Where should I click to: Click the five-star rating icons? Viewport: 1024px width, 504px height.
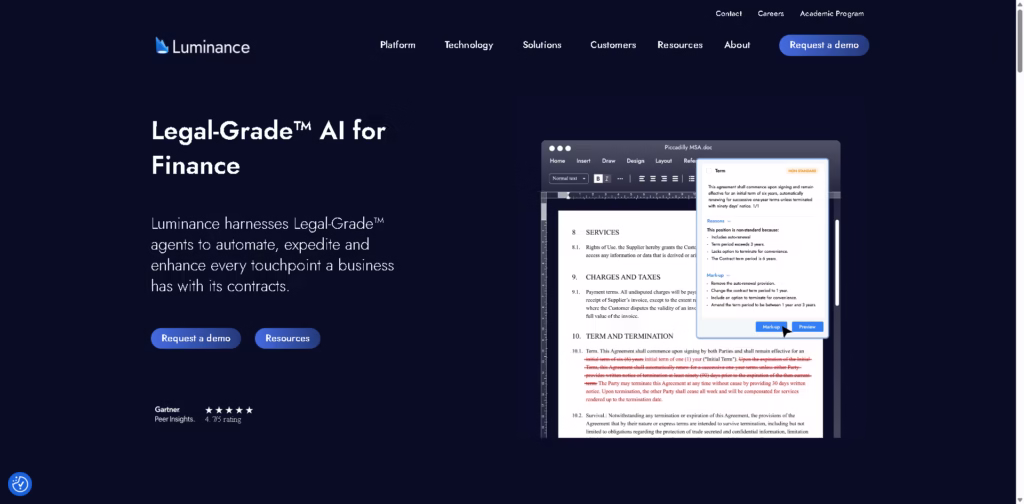pos(229,410)
